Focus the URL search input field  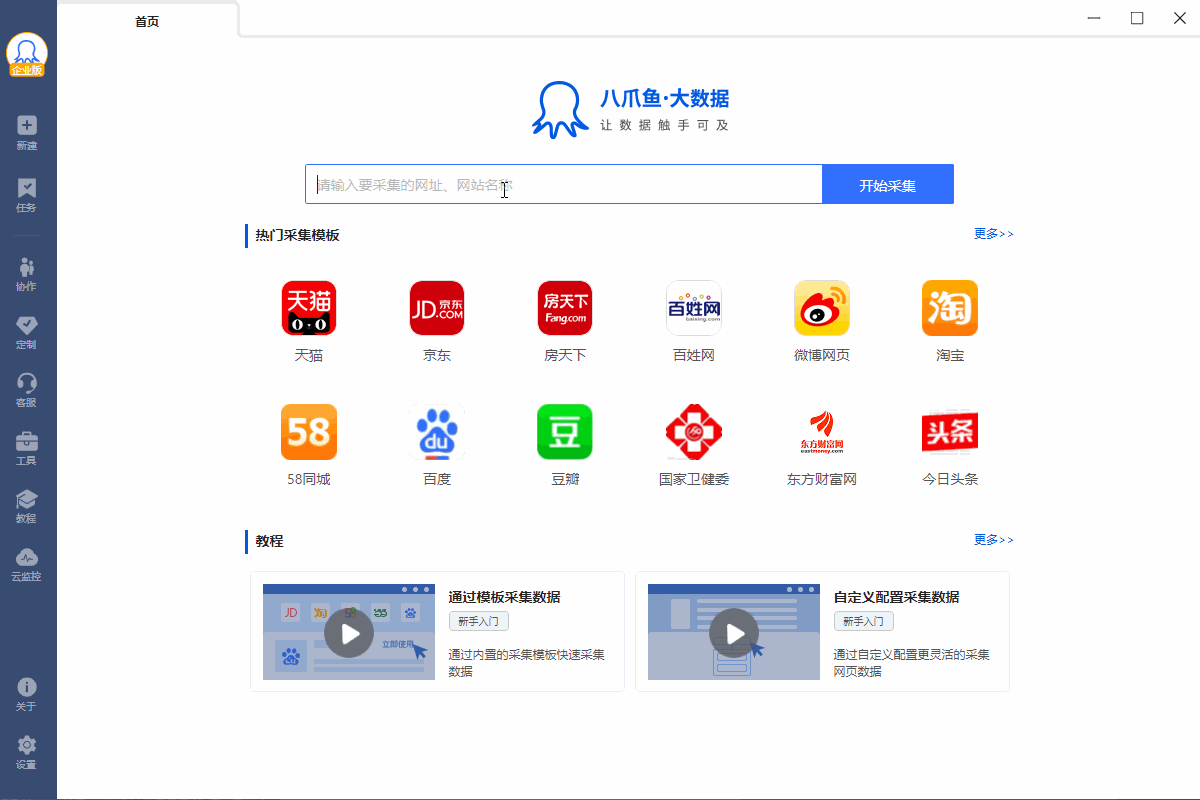tap(564, 185)
